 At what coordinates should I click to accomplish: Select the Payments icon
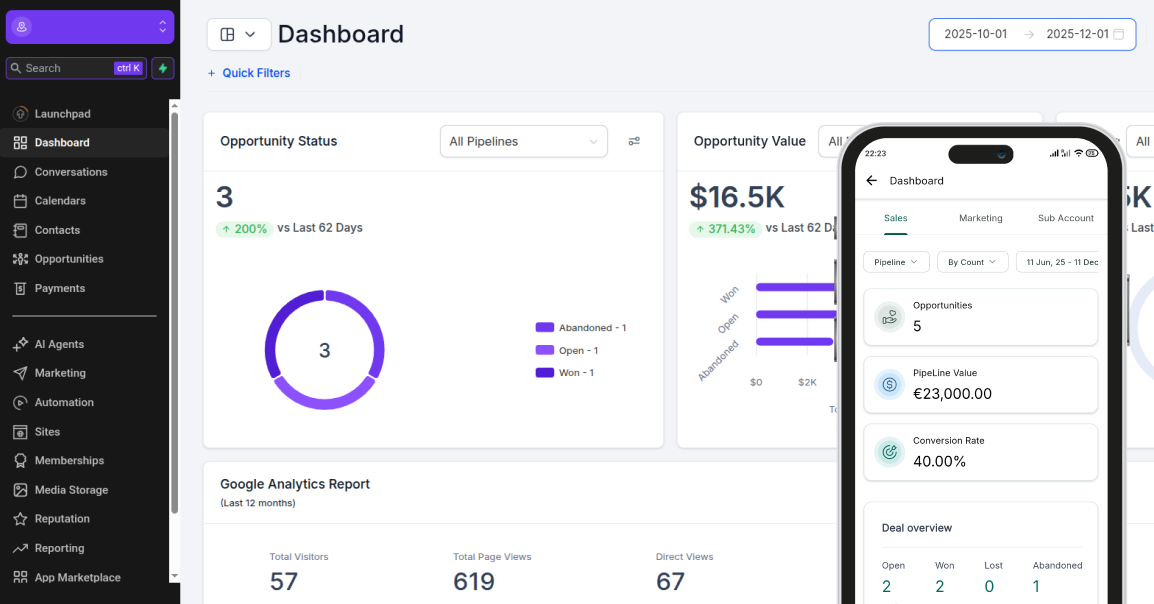pyautogui.click(x=20, y=288)
